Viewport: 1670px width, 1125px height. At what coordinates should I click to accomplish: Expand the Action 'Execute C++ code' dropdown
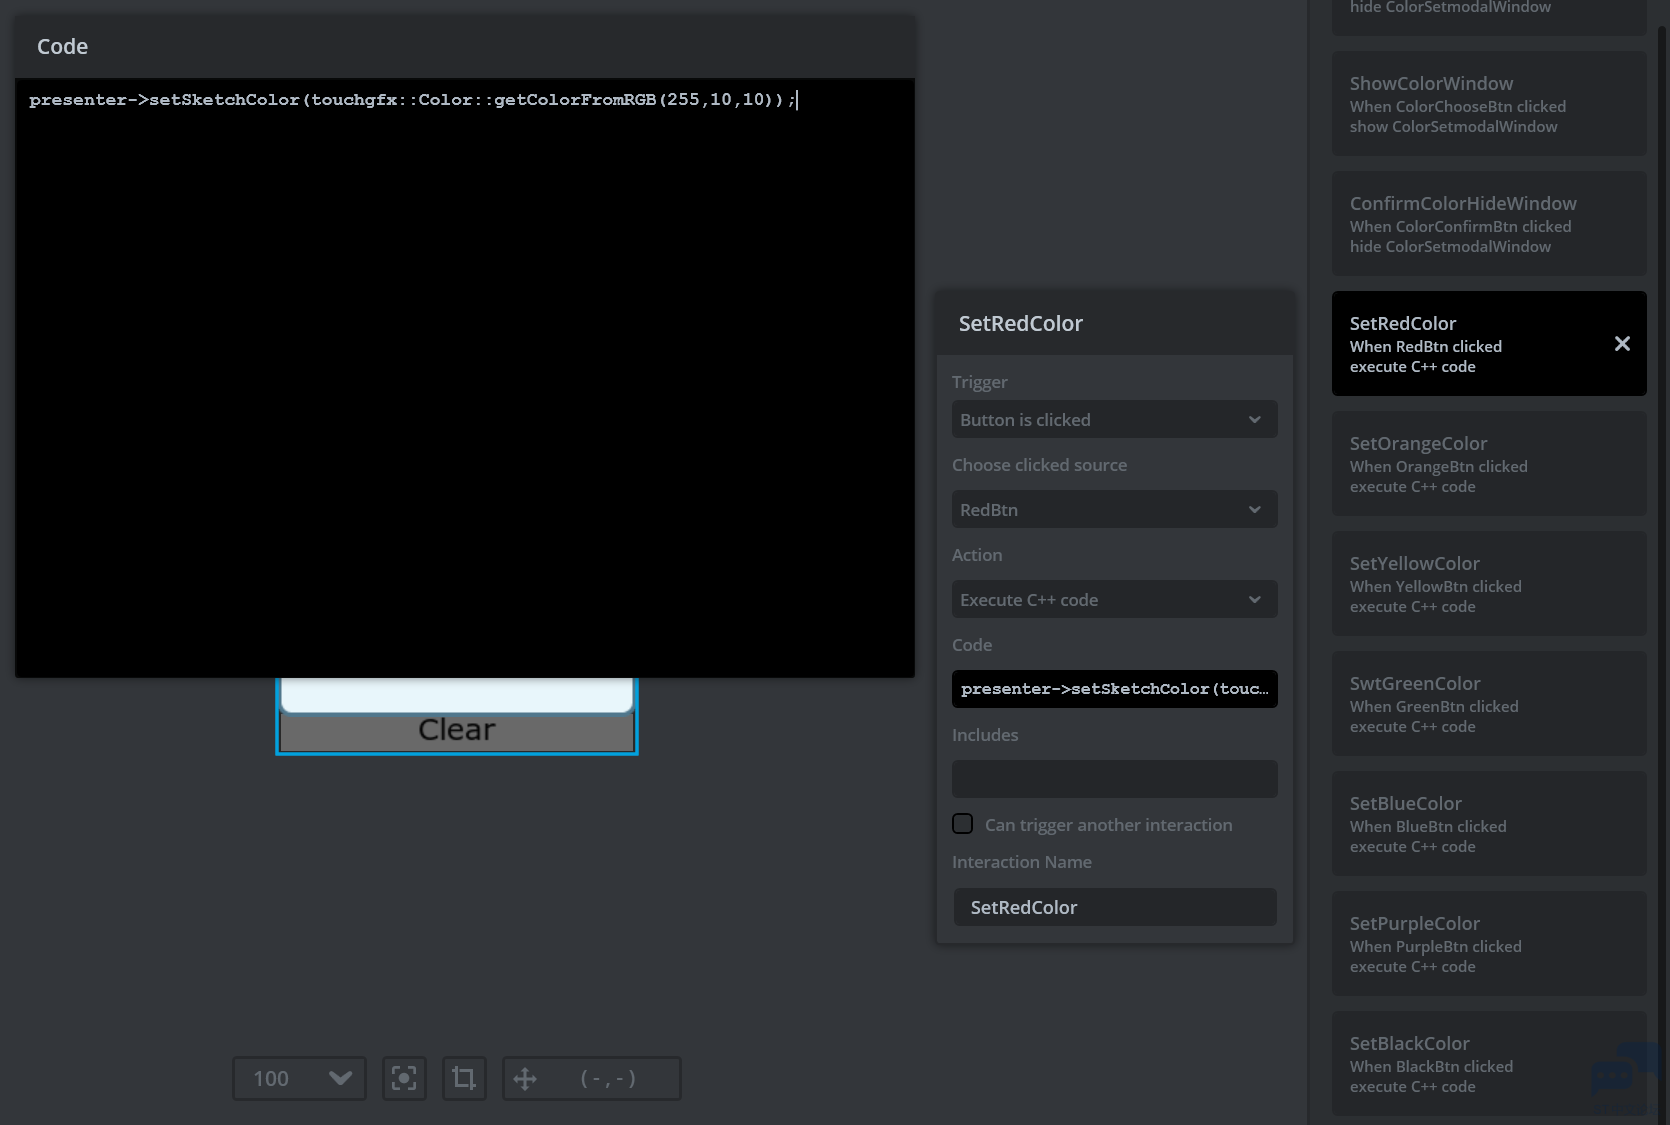pos(1114,600)
